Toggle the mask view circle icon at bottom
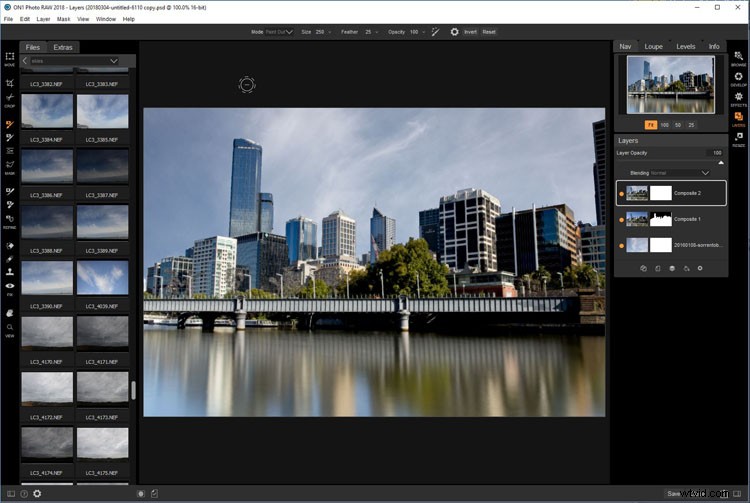The image size is (750, 503). pos(141,493)
